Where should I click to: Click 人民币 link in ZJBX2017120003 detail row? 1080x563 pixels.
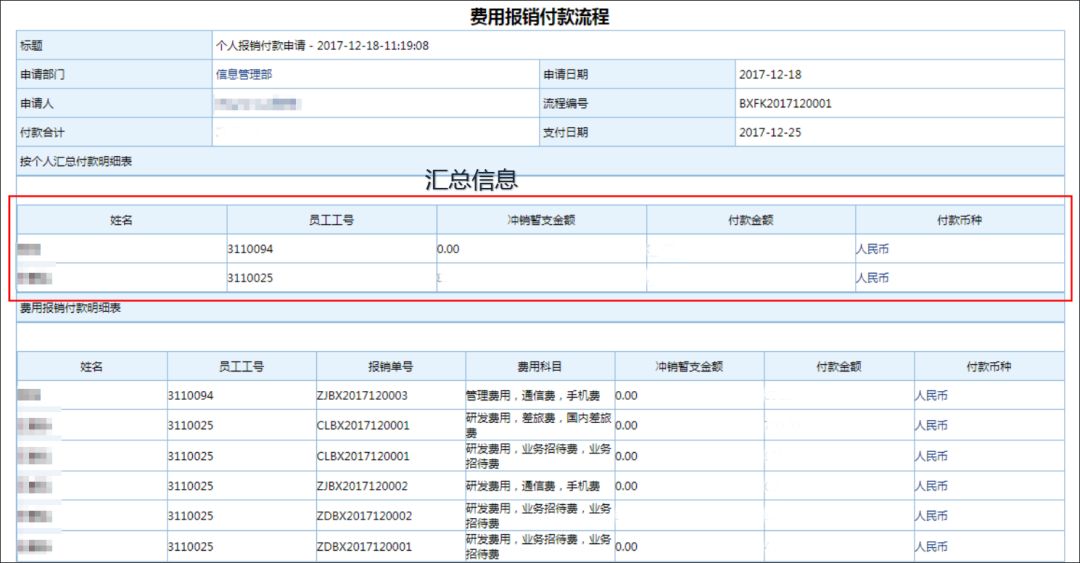[x=931, y=396]
